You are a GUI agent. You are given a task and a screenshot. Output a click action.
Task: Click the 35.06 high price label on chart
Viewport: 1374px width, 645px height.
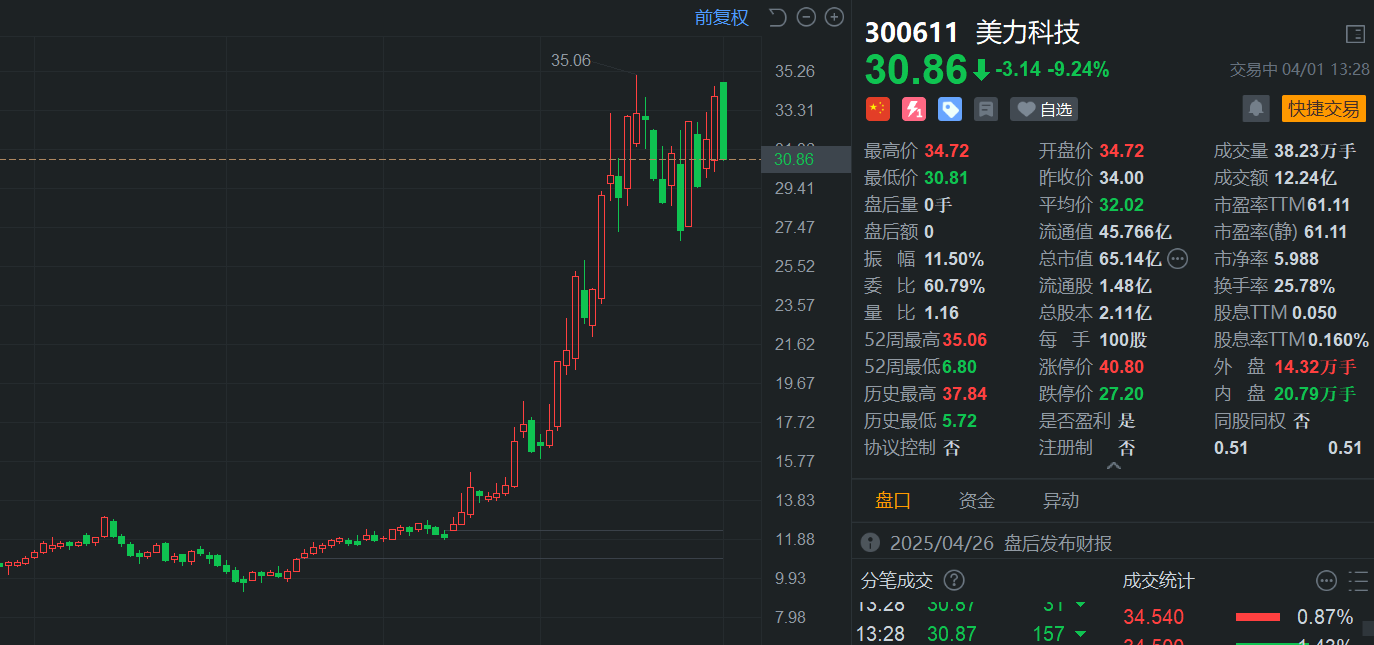click(571, 60)
